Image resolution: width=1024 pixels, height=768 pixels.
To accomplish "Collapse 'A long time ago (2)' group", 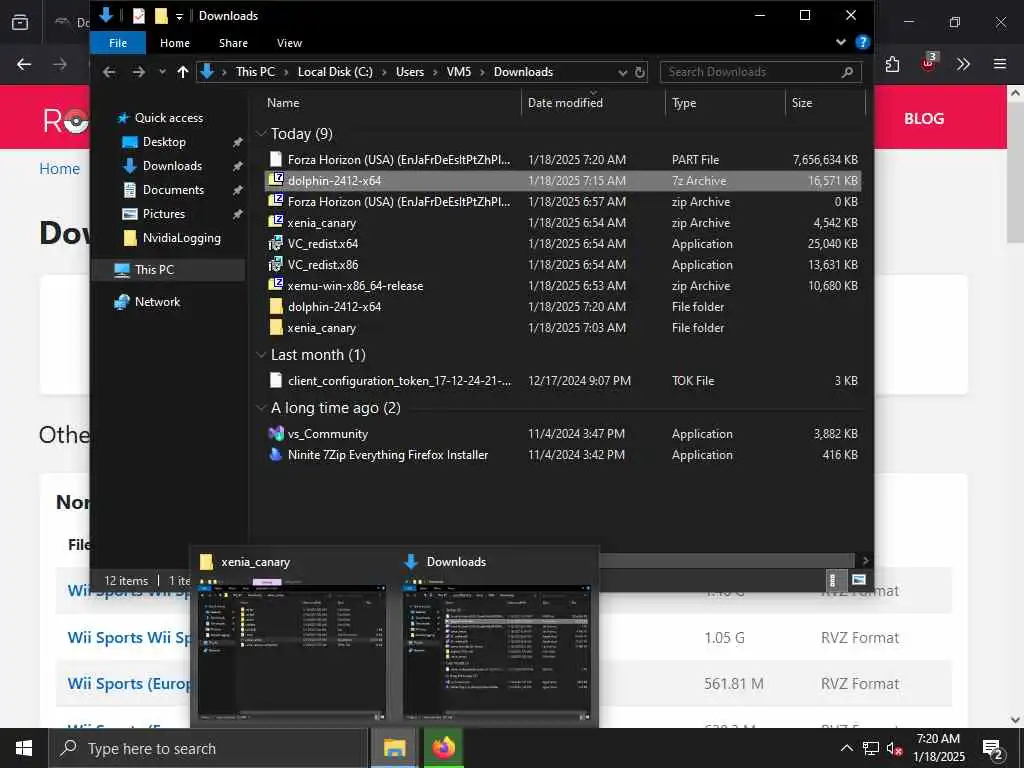I will [x=261, y=408].
